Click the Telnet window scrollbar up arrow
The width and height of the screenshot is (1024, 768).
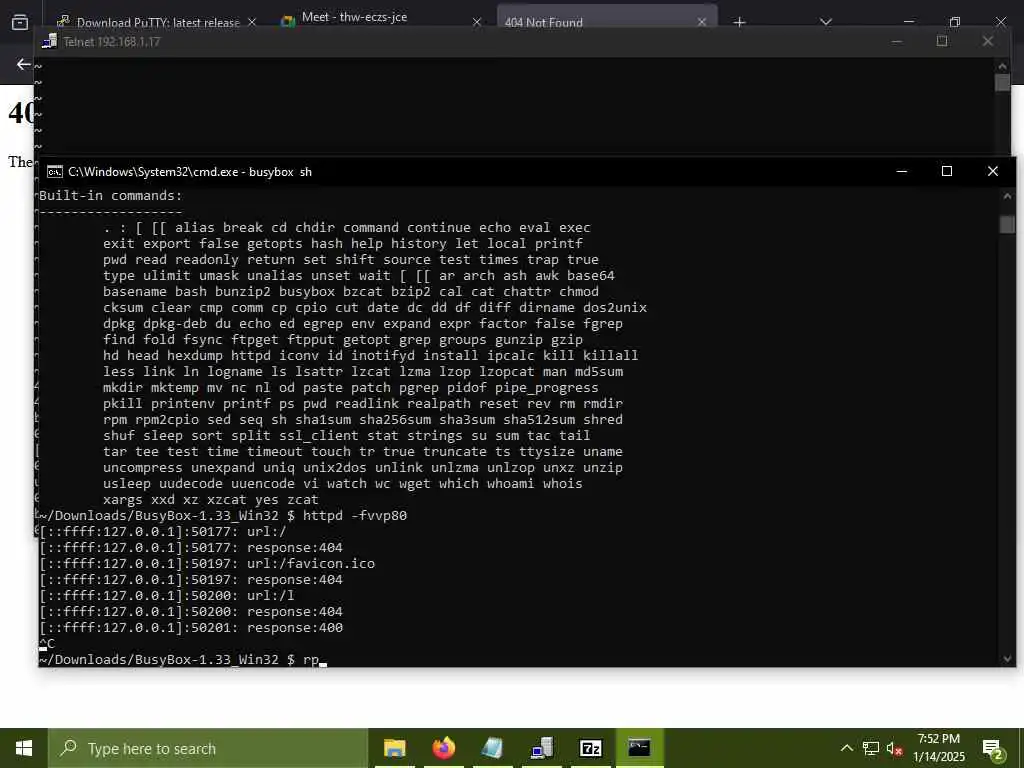[1002, 65]
